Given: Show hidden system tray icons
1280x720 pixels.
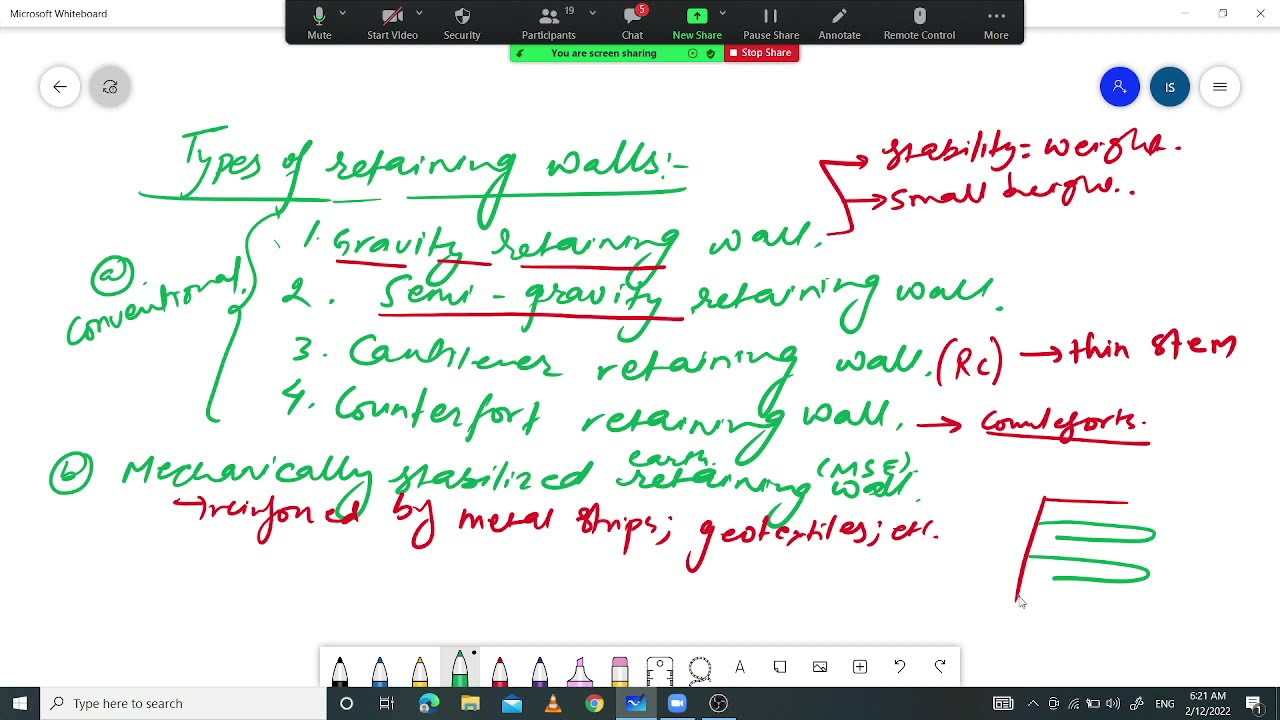Looking at the screenshot, I should [1033, 703].
